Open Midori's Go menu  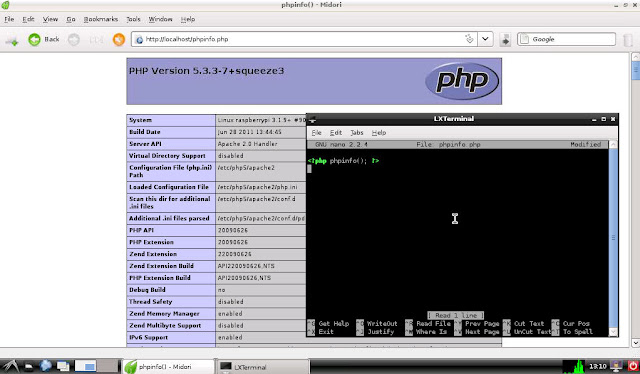point(71,19)
